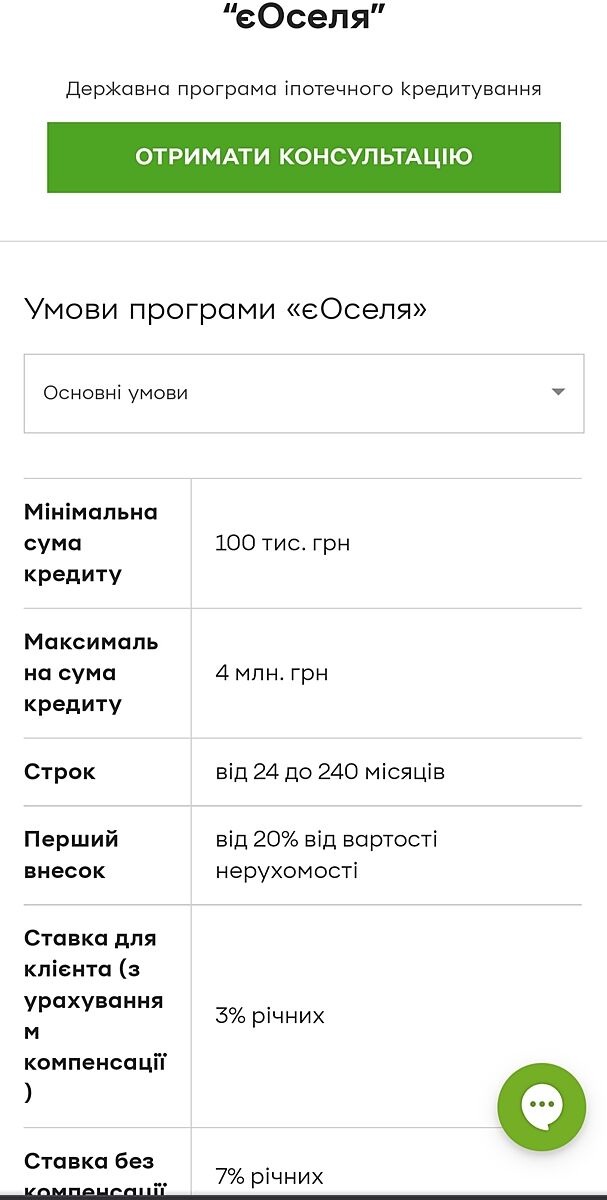The height and width of the screenshot is (1200, 607).
Task: Select 'Ставка для клієнта' row label
Action: [94, 1015]
